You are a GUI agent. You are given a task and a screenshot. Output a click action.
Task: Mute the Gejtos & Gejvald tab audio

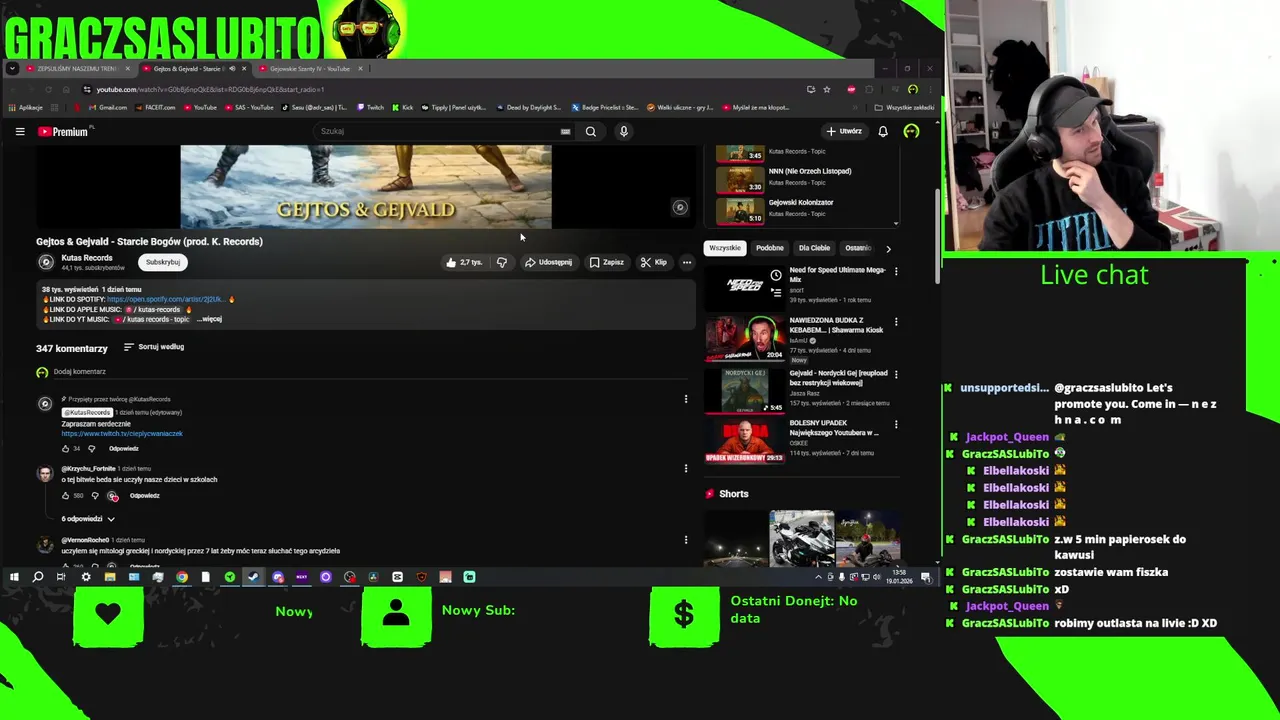pyautogui.click(x=233, y=69)
